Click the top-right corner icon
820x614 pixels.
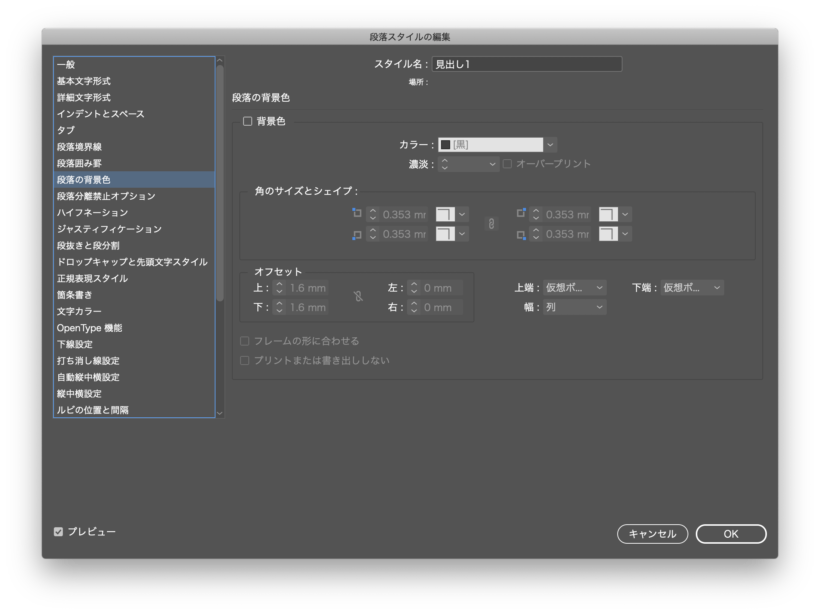520,214
